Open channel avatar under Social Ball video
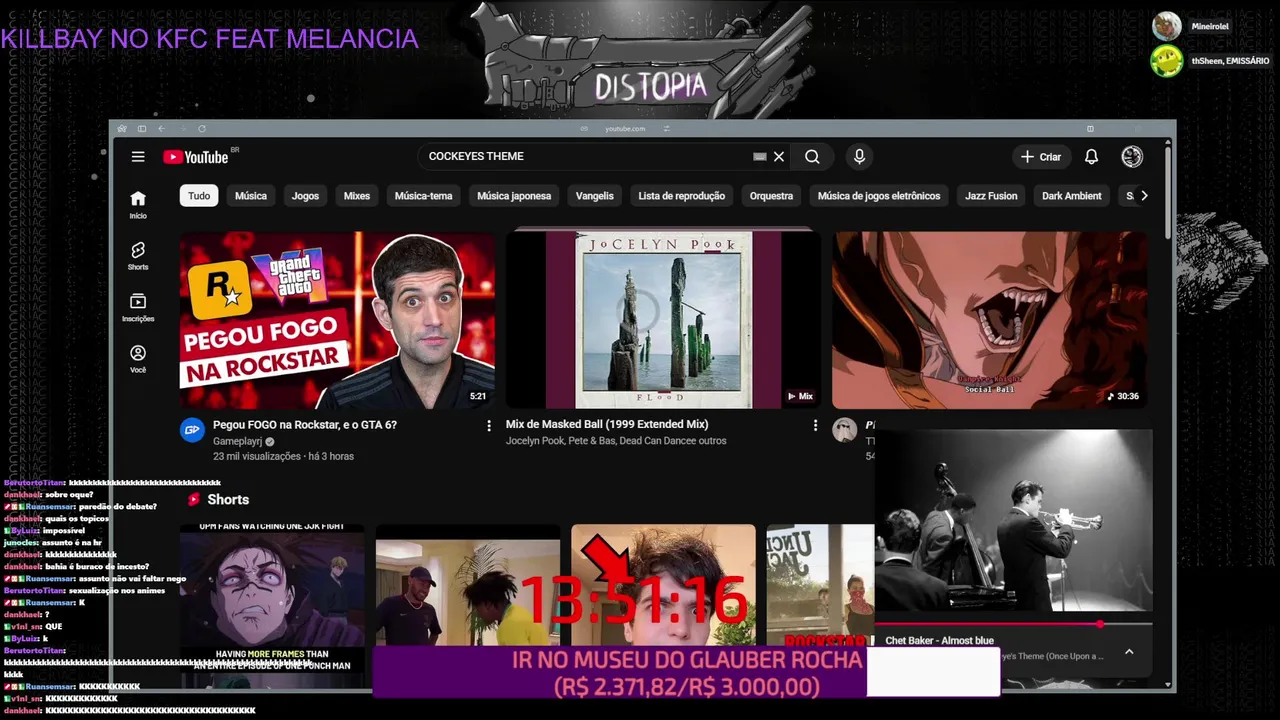The height and width of the screenshot is (720, 1280). [x=845, y=430]
